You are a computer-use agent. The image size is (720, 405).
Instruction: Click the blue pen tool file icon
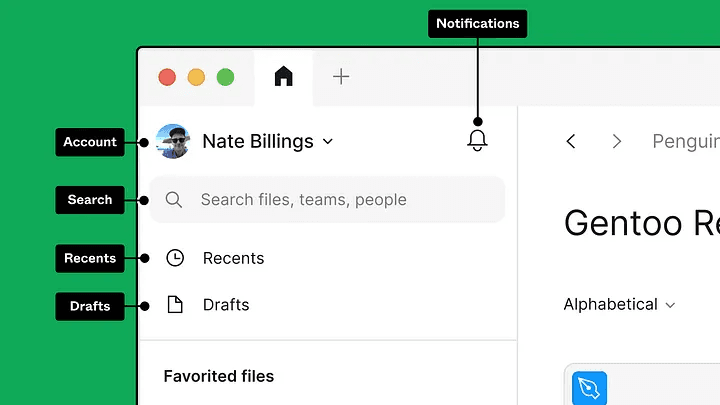click(x=589, y=388)
